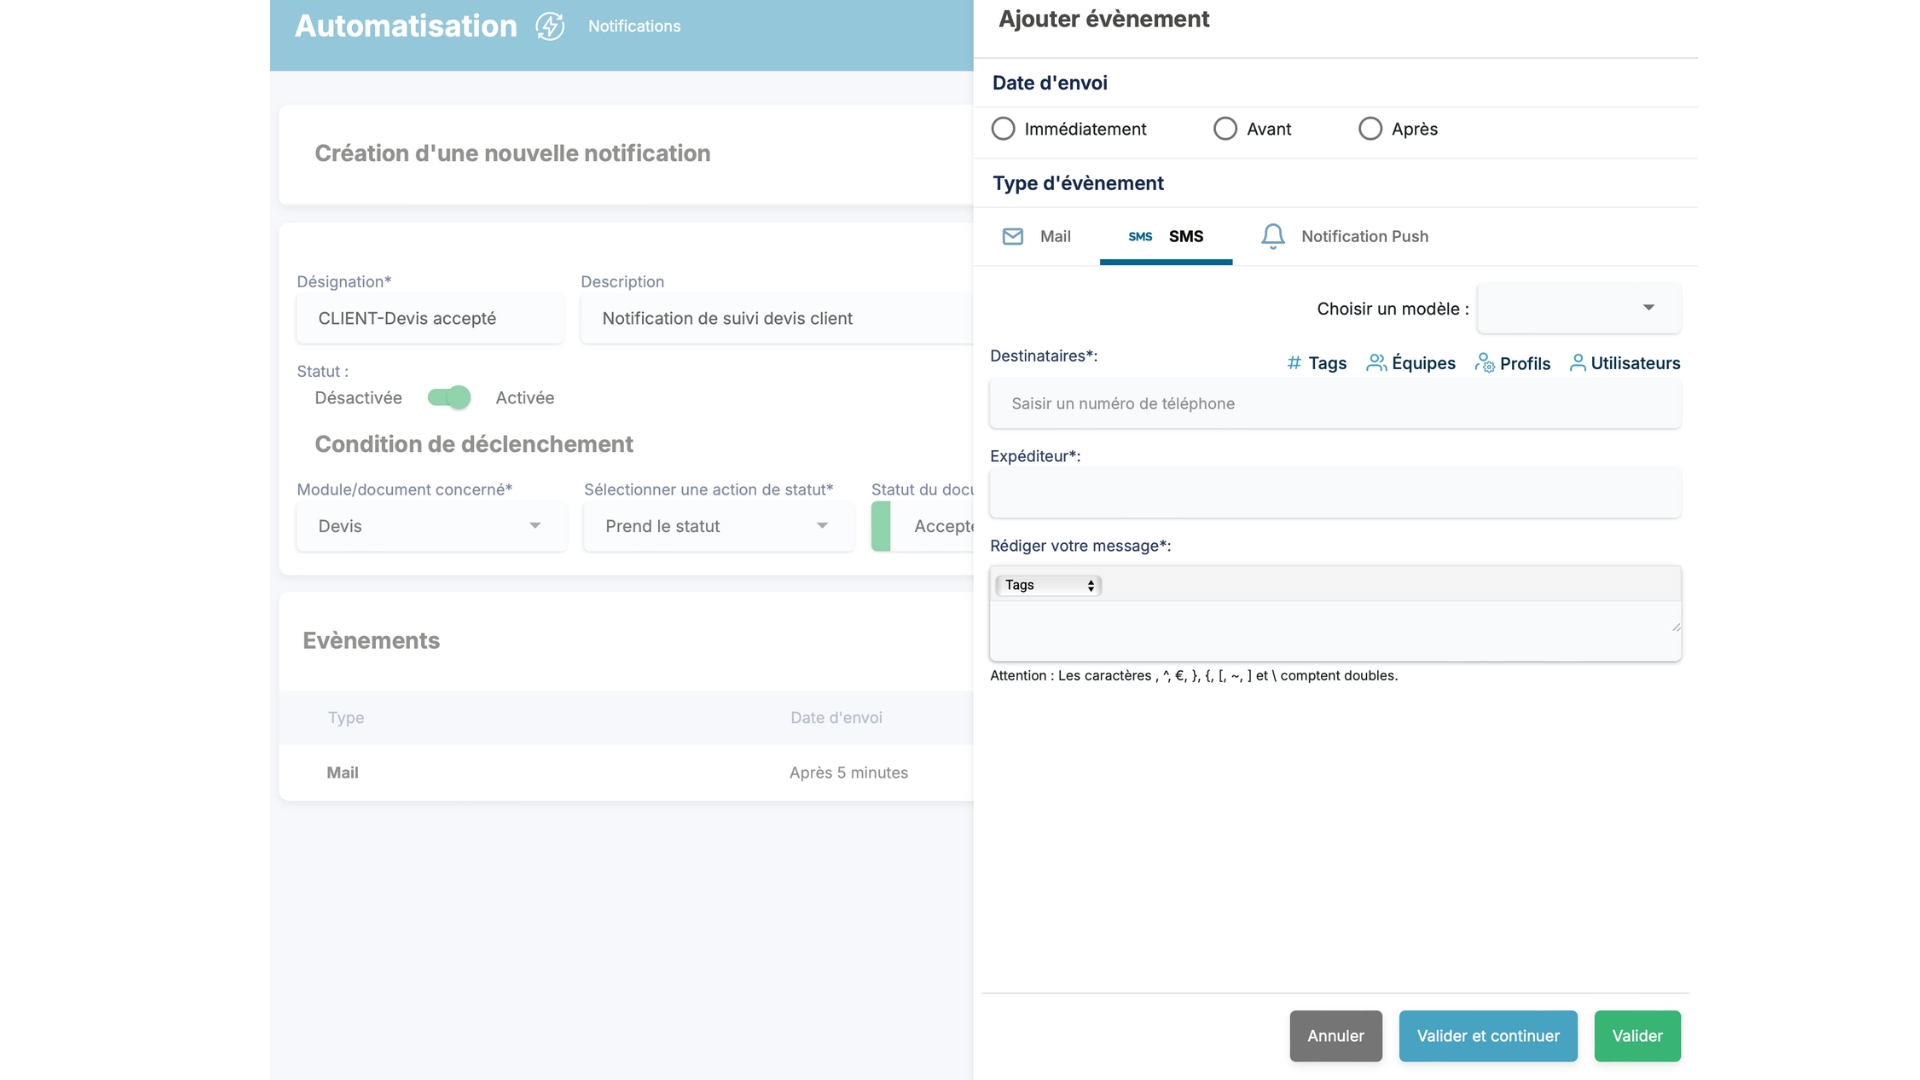Viewport: 1920px width, 1080px height.
Task: Click the Équipes group icon
Action: point(1376,363)
